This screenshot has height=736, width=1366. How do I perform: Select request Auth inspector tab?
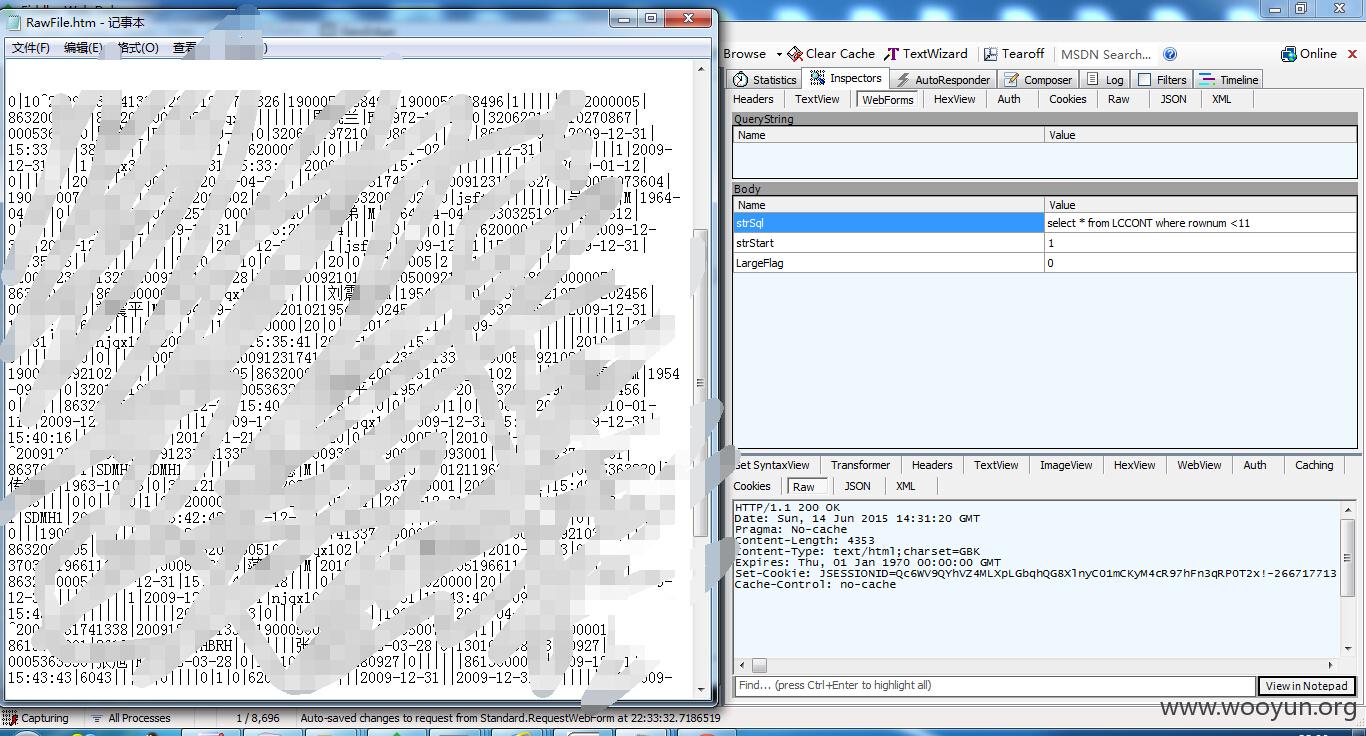click(1009, 99)
